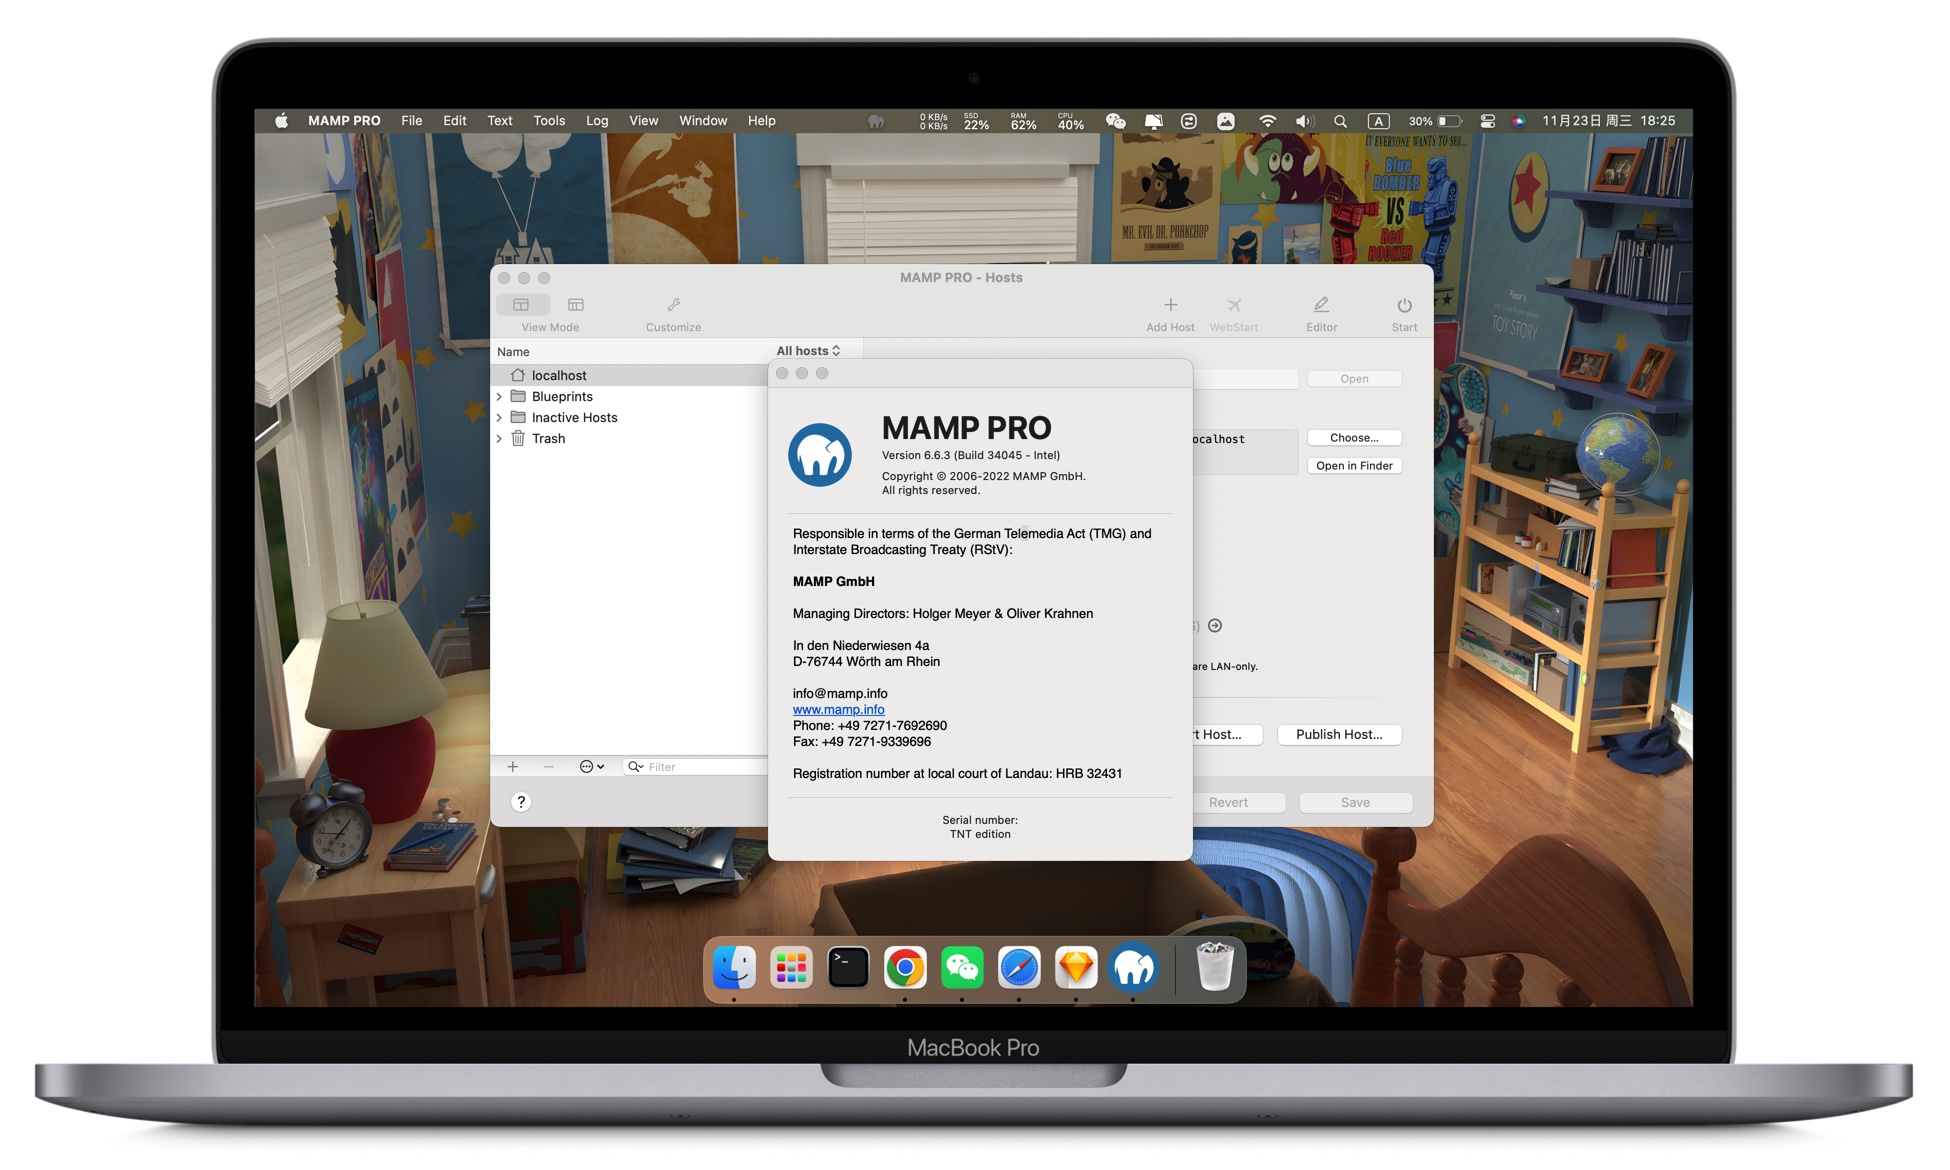
Task: Open the All hosts filter dropdown
Action: [808, 351]
